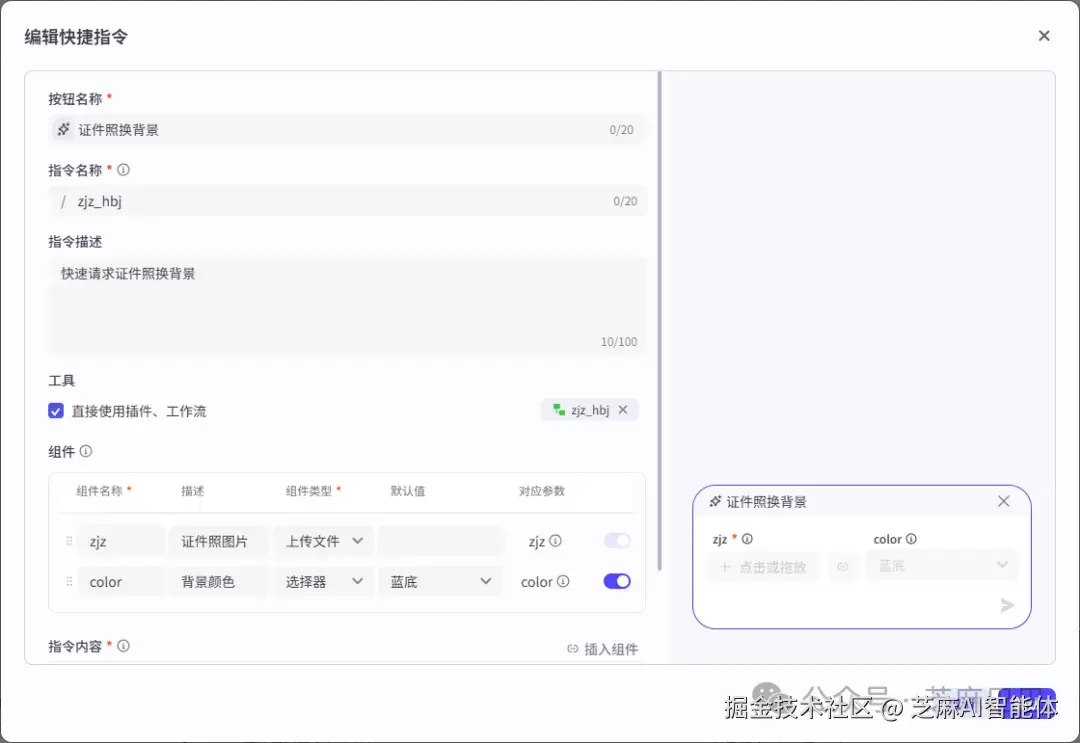The image size is (1080, 743).
Task: Open the info icon beside 指令名称
Action: pyautogui.click(x=123, y=170)
